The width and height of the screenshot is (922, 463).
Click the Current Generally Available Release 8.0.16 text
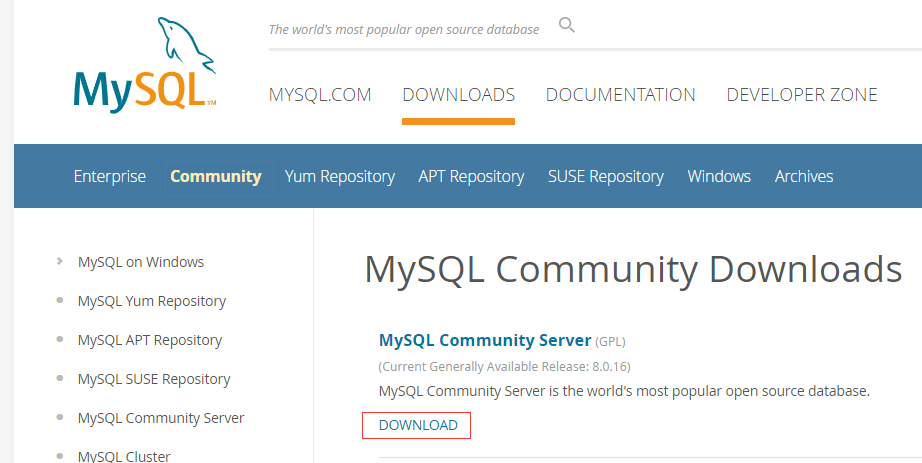(505, 367)
